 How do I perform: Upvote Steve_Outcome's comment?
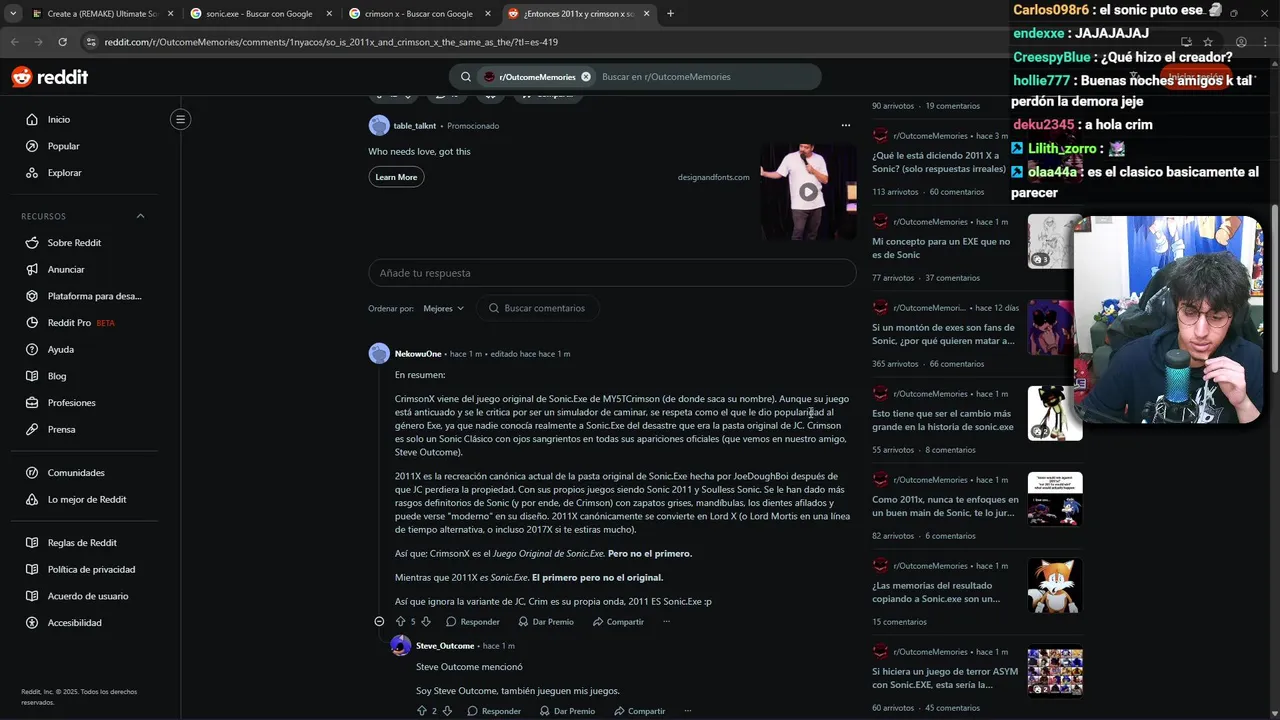click(x=422, y=711)
